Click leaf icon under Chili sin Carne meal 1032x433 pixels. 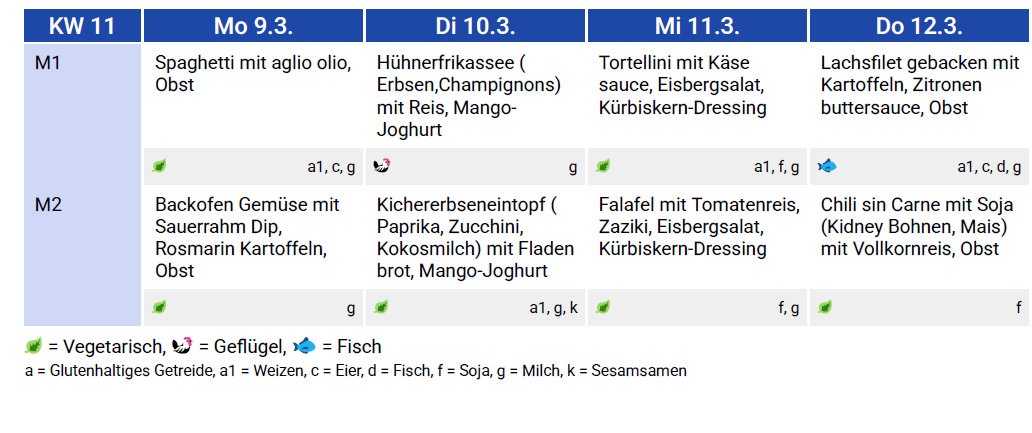(826, 307)
